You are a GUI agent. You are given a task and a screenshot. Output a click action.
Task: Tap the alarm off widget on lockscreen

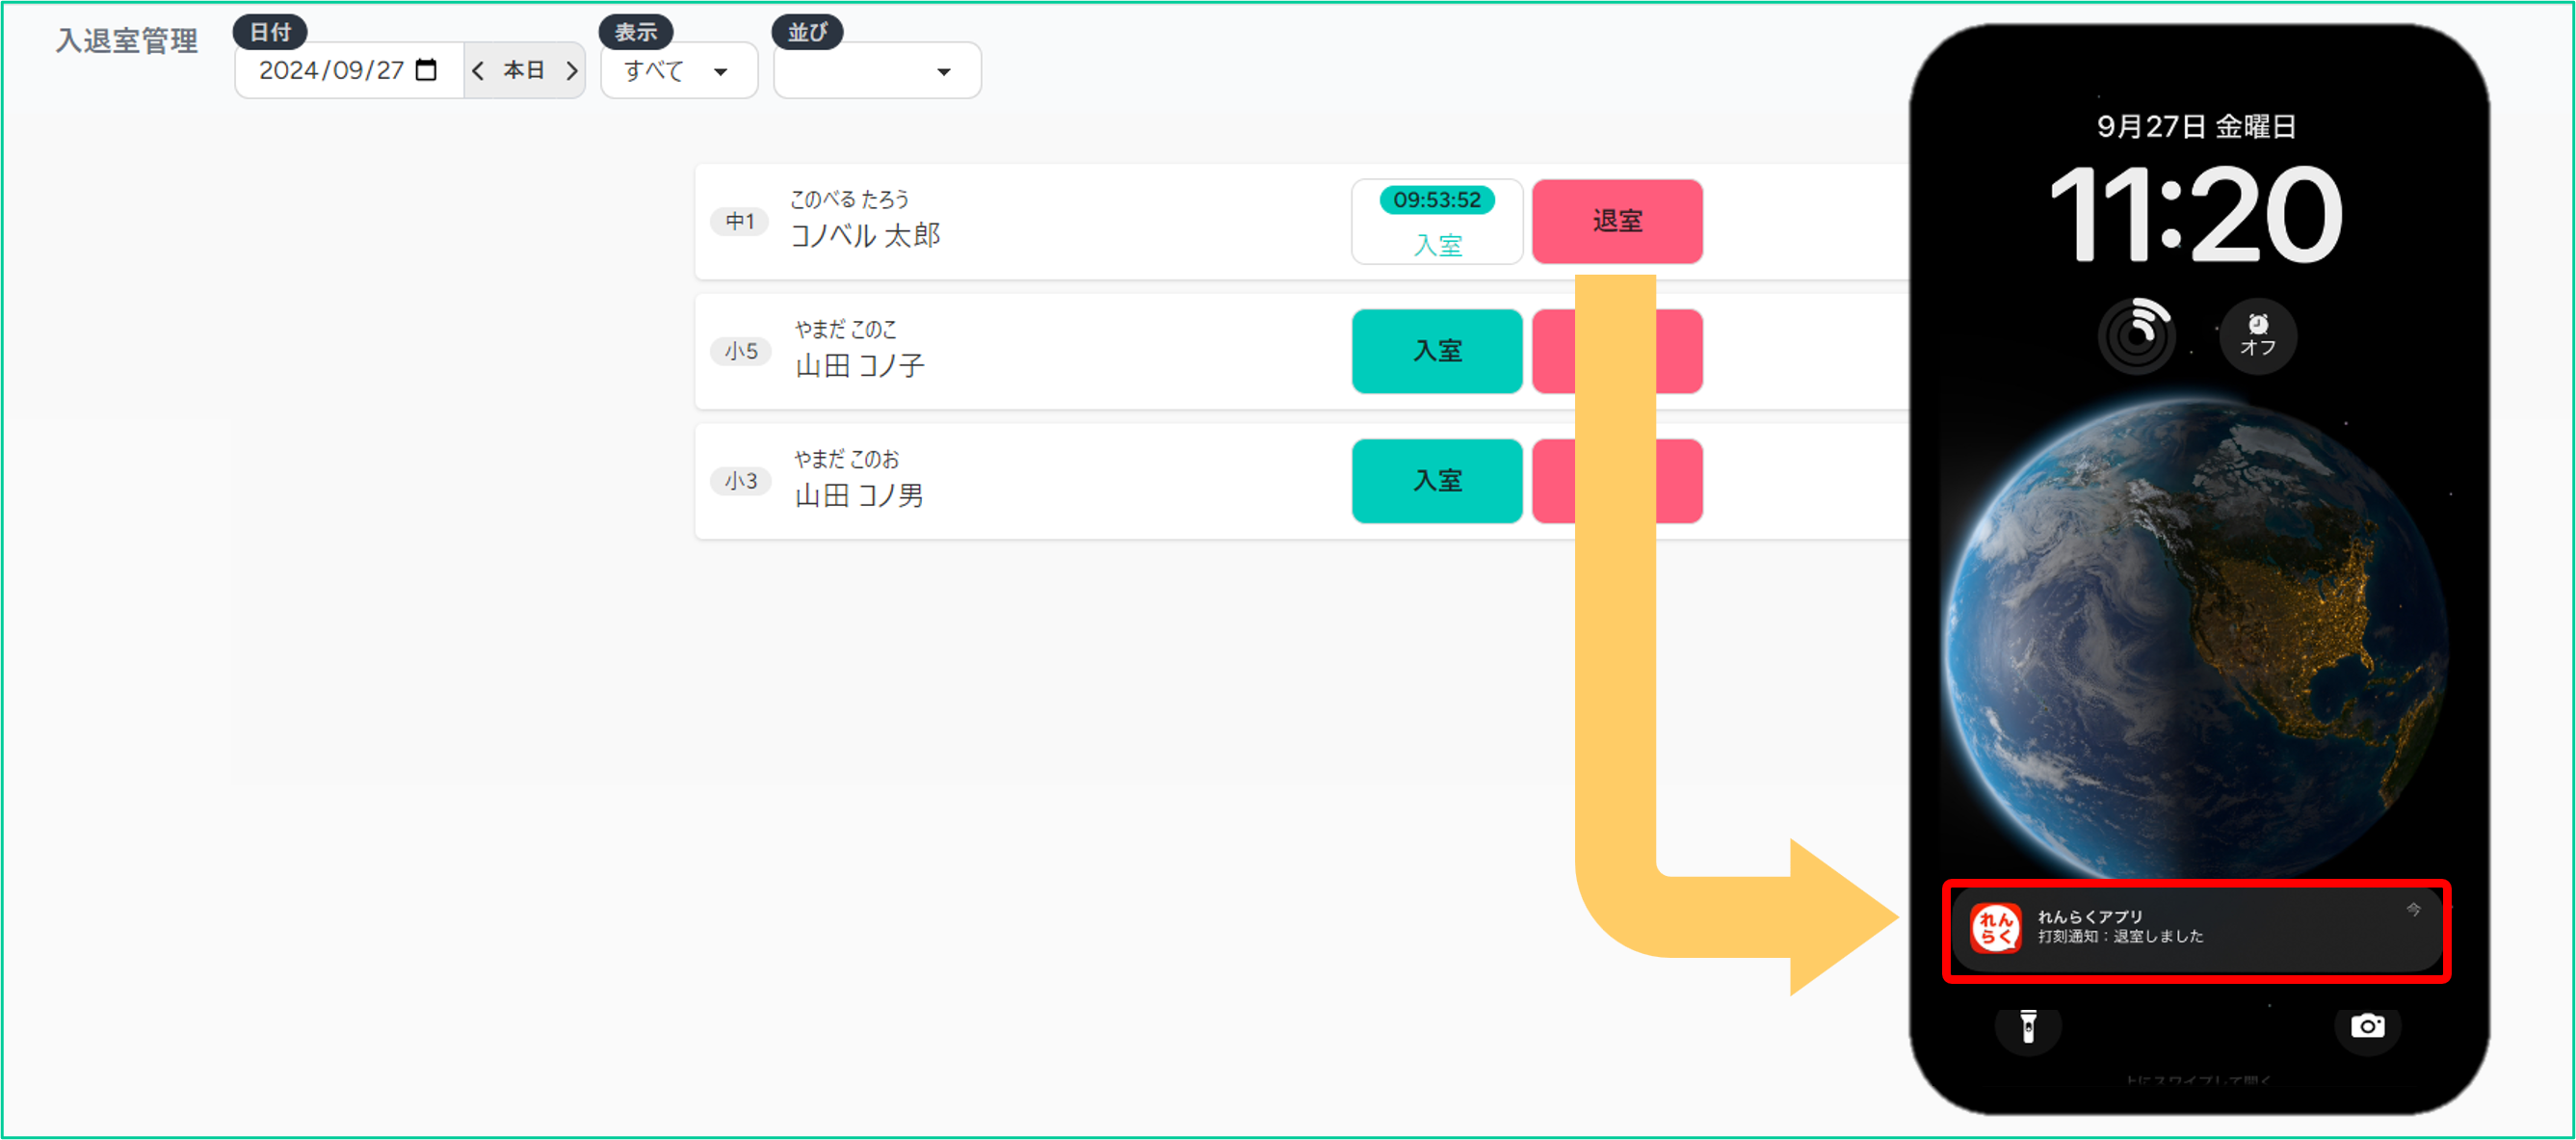point(2257,336)
